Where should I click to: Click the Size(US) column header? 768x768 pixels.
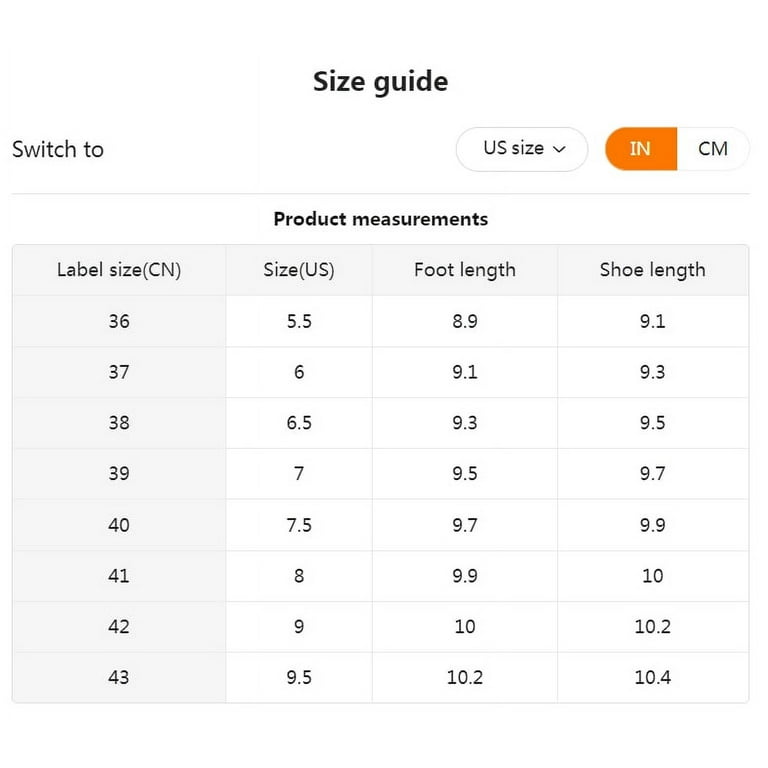coord(299,270)
